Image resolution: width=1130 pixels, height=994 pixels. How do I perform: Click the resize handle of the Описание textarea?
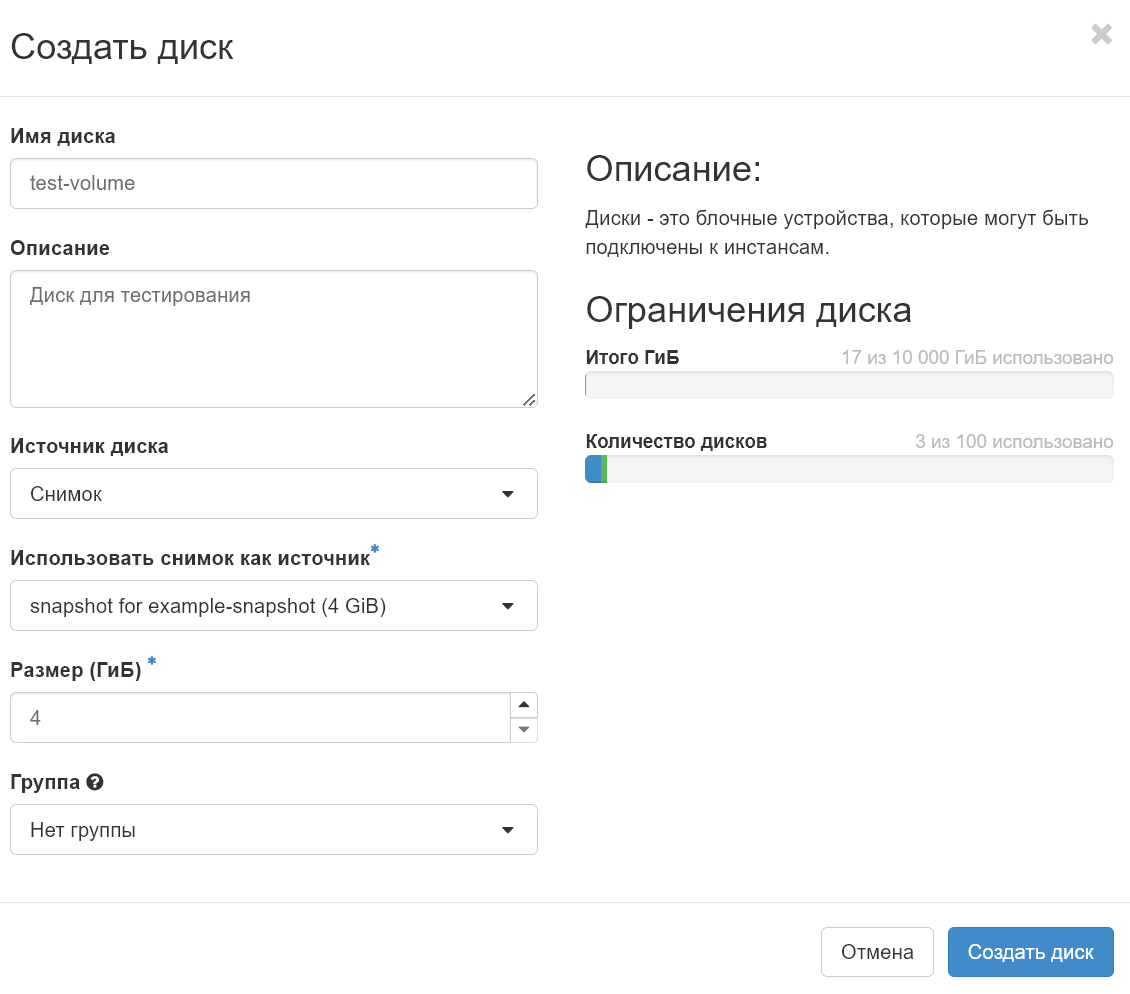point(529,400)
